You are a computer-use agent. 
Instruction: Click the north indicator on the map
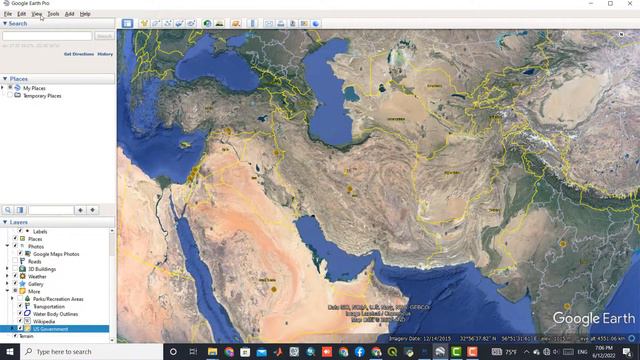[621, 34]
